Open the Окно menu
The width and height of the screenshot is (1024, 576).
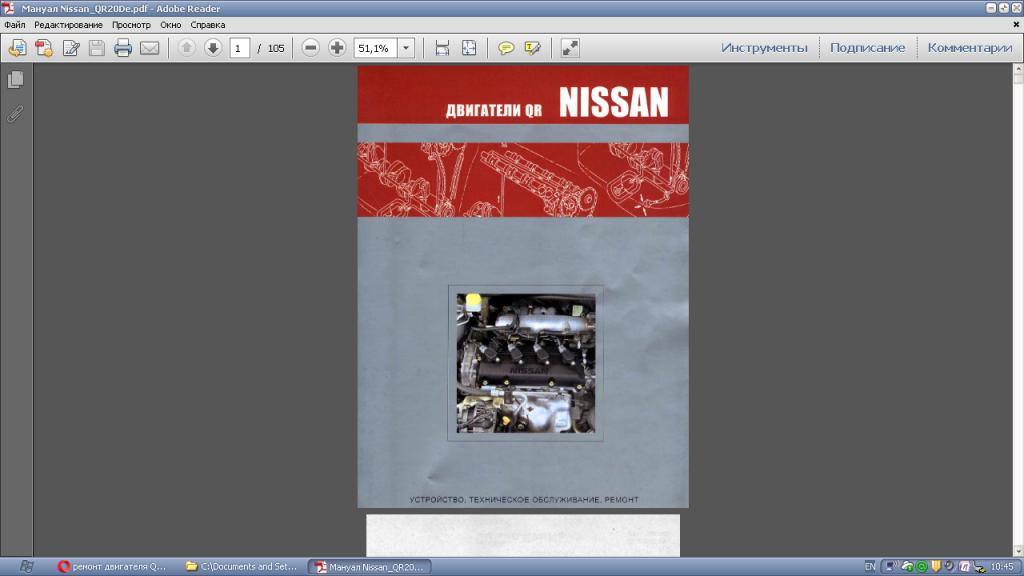click(x=170, y=25)
